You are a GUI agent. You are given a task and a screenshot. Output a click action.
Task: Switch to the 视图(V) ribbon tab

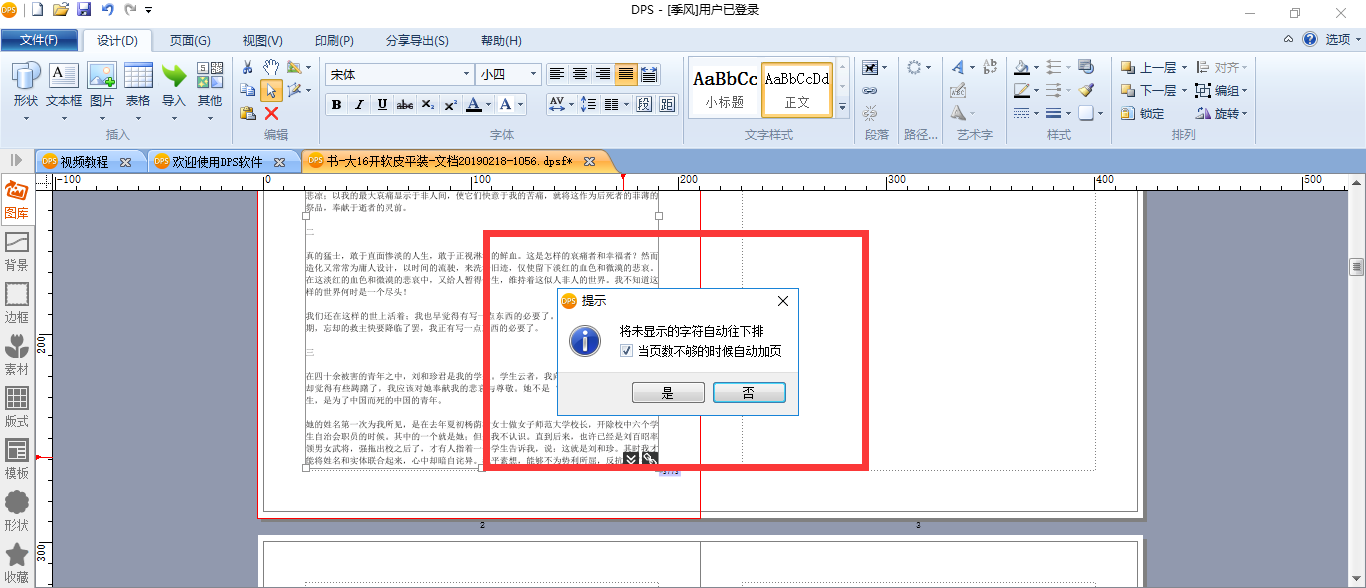click(262, 41)
